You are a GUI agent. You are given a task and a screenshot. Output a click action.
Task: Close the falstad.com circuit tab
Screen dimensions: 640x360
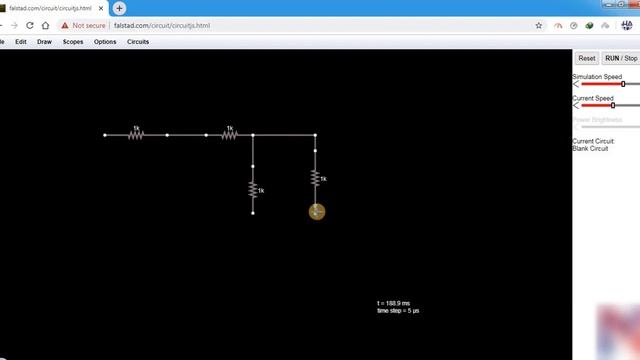click(101, 8)
